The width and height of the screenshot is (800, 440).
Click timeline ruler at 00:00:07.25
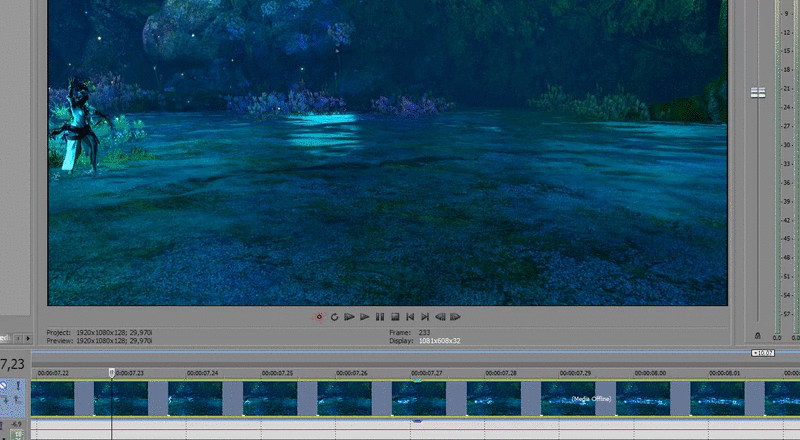278,373
